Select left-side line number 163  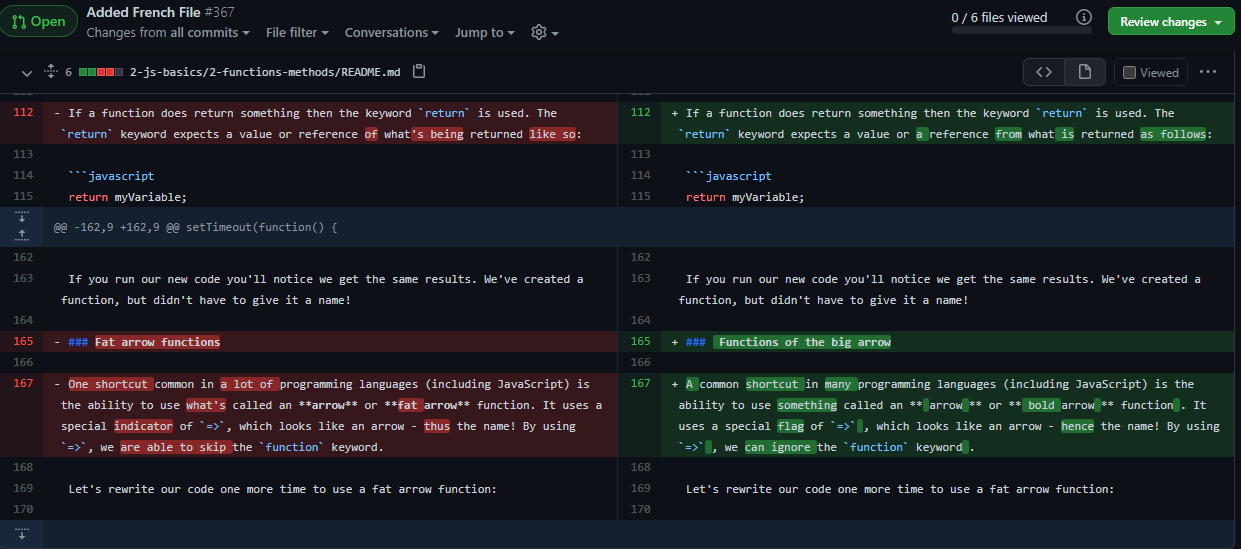[23, 279]
